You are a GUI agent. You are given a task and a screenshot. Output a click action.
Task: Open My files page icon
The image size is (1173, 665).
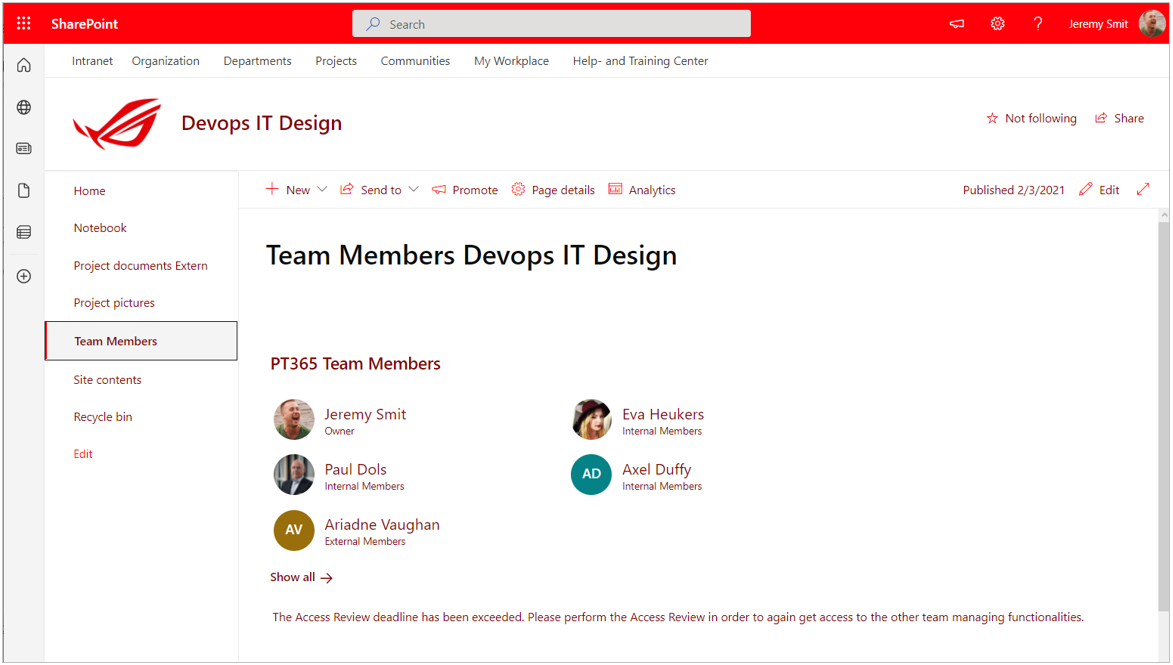coord(24,191)
